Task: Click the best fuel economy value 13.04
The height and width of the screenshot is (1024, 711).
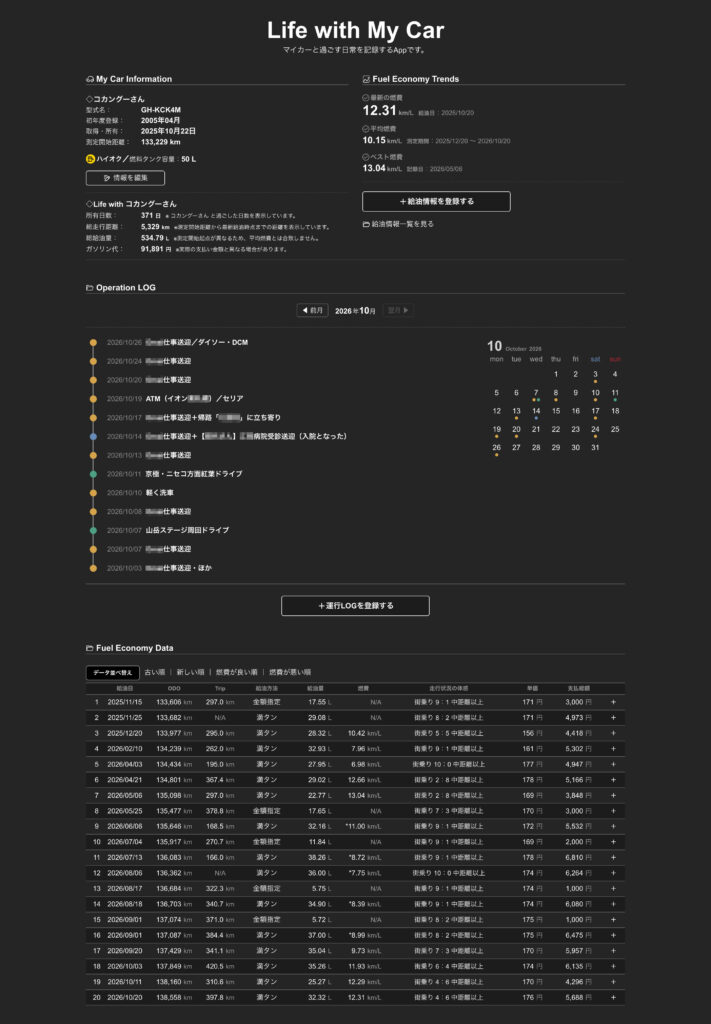Action: pos(374,168)
